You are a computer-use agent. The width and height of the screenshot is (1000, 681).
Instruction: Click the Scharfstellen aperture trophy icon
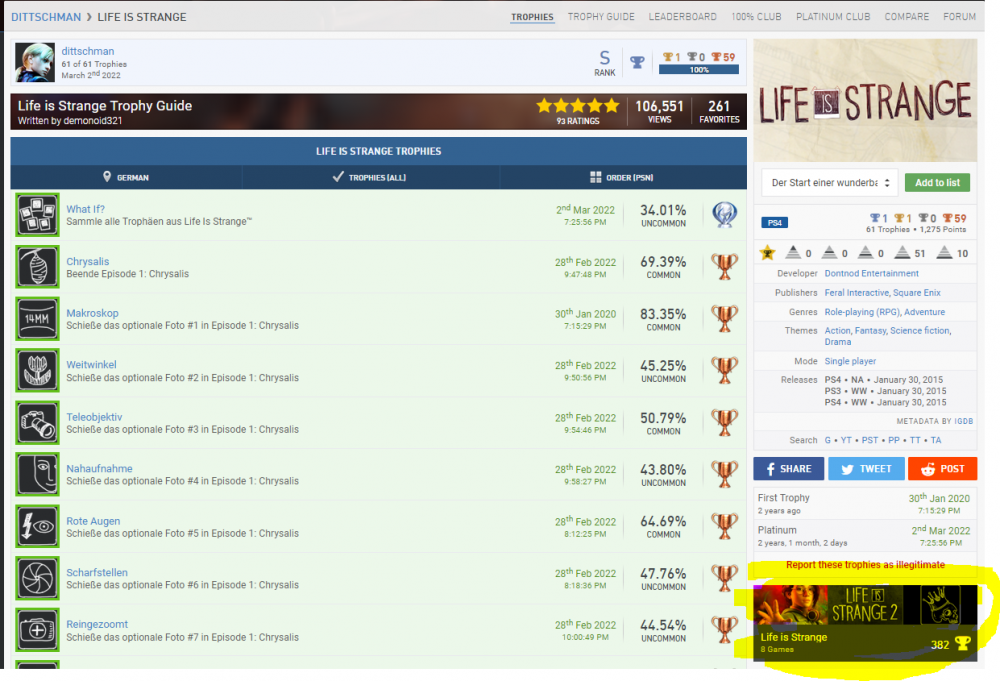pyautogui.click(x=37, y=579)
